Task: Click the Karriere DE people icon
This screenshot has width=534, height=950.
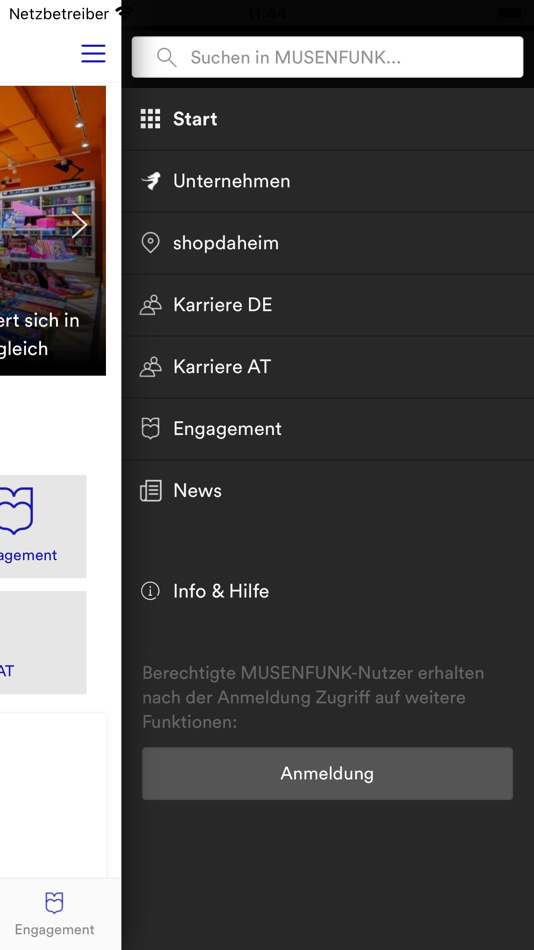Action: (150, 304)
